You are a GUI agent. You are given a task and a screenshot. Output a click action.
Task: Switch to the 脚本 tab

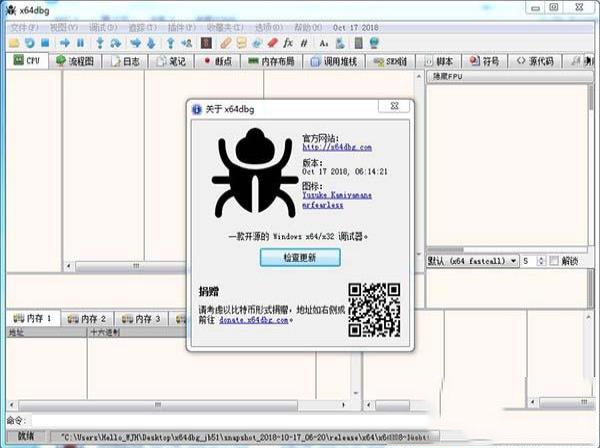(439, 61)
